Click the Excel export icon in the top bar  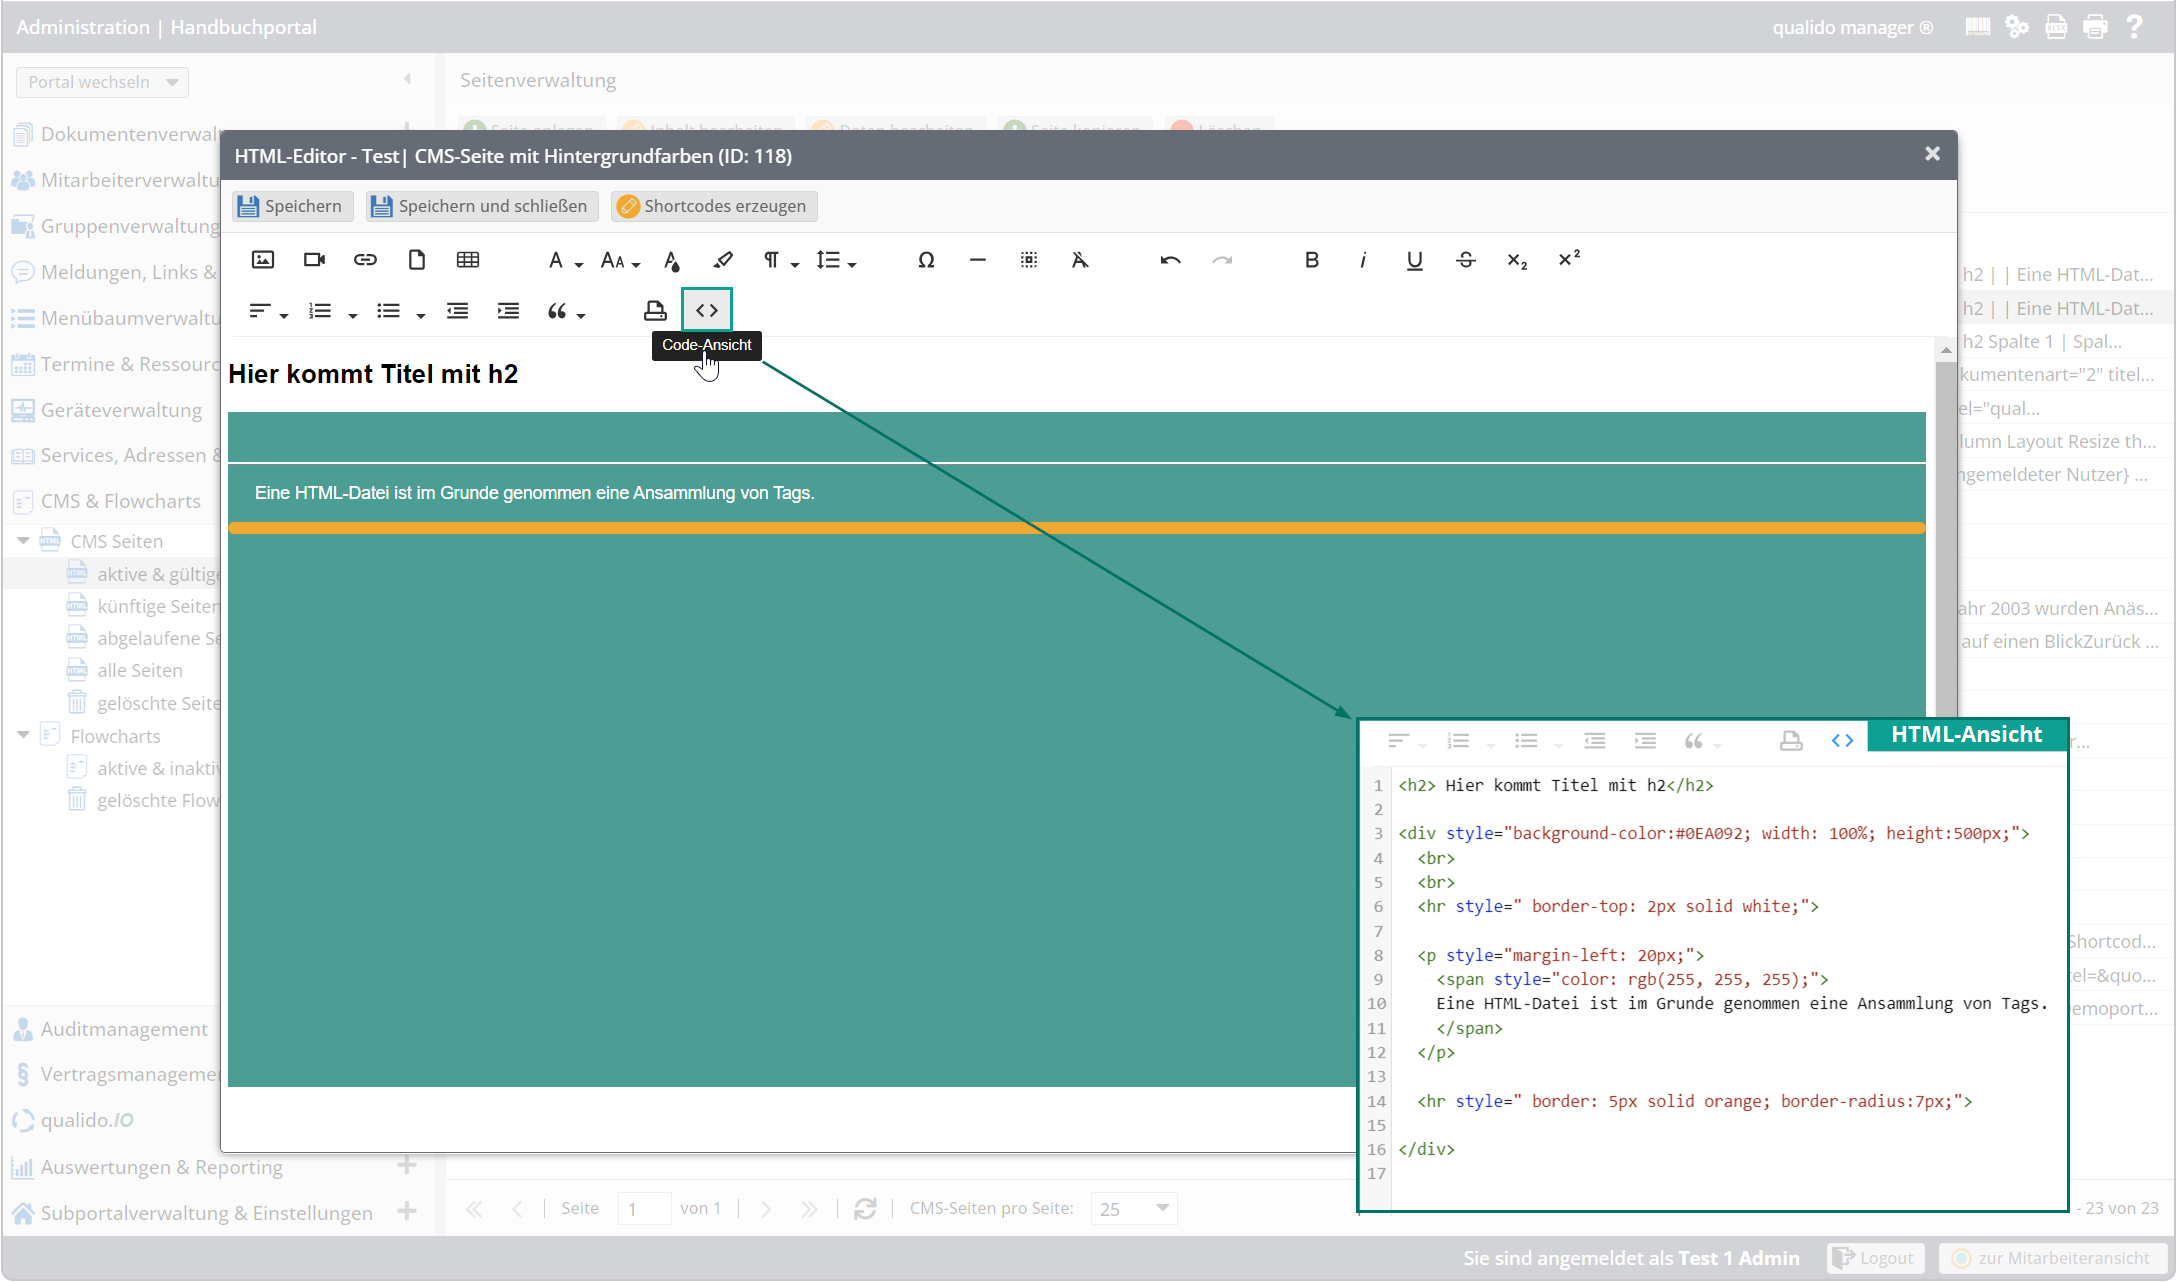click(2056, 27)
